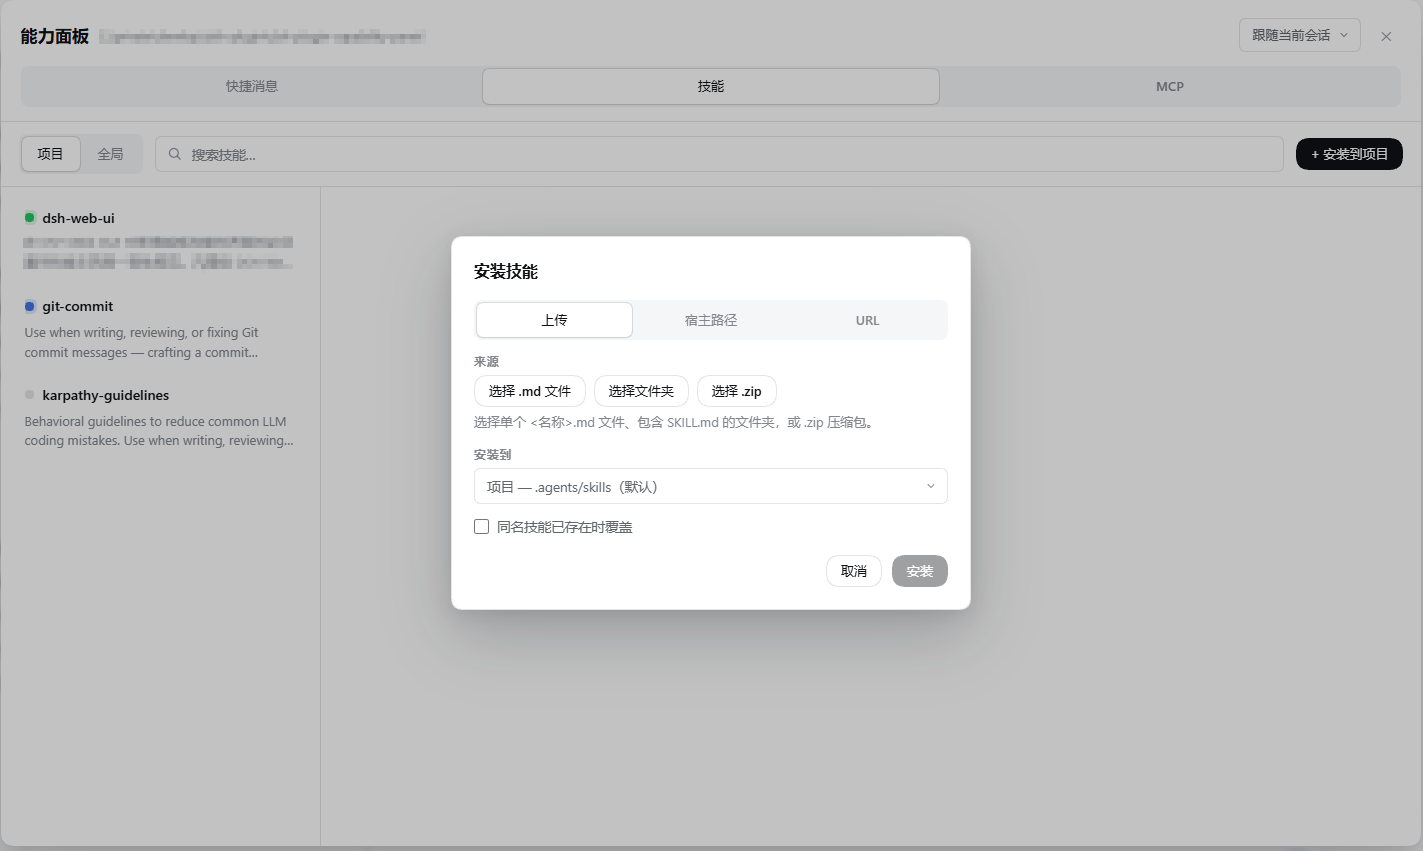Click the 选择文件夹 button
Image resolution: width=1423 pixels, height=851 pixels.
pyautogui.click(x=641, y=391)
